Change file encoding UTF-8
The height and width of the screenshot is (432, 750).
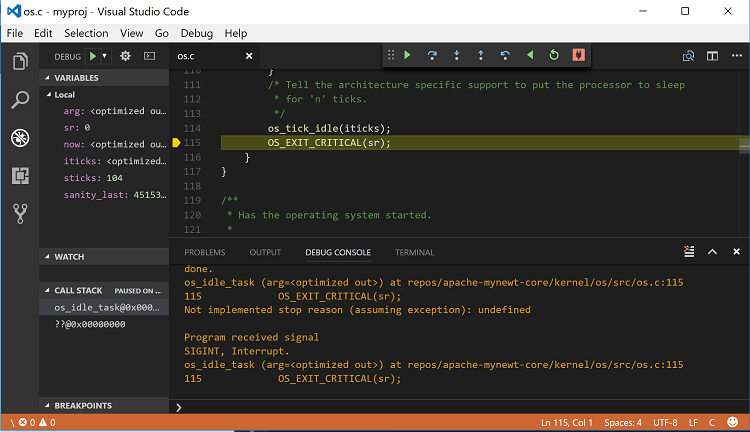click(x=665, y=422)
